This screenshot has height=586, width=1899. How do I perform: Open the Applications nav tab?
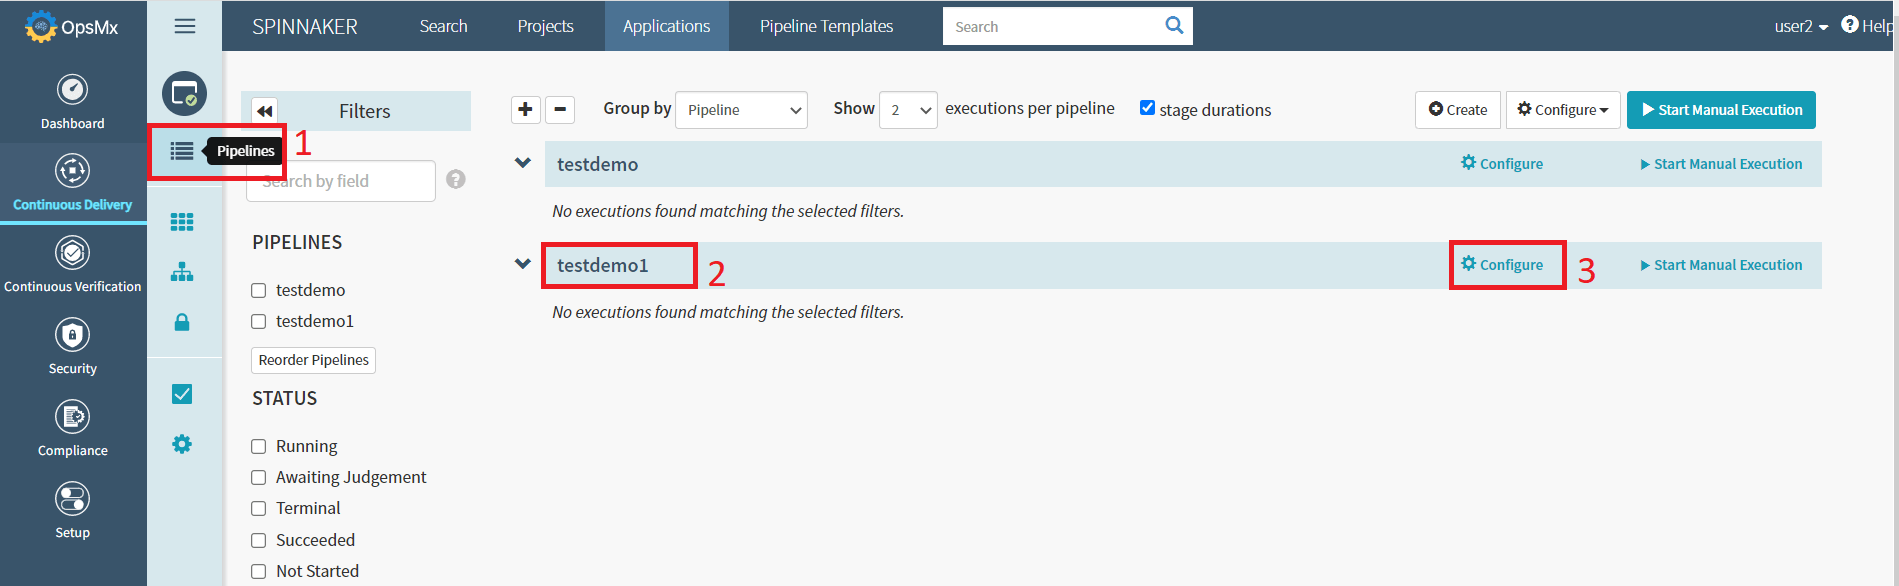coord(666,26)
